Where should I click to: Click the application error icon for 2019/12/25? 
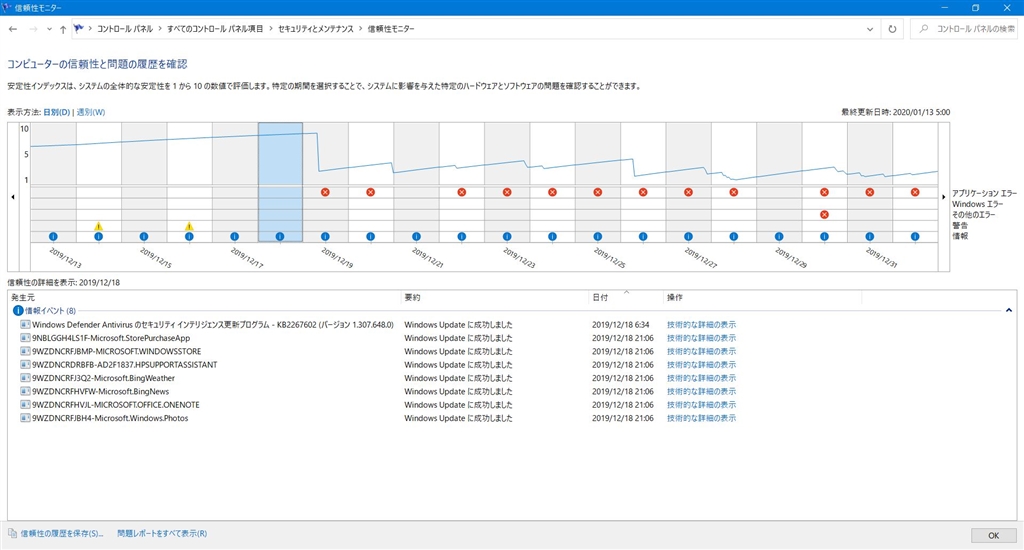coord(598,192)
